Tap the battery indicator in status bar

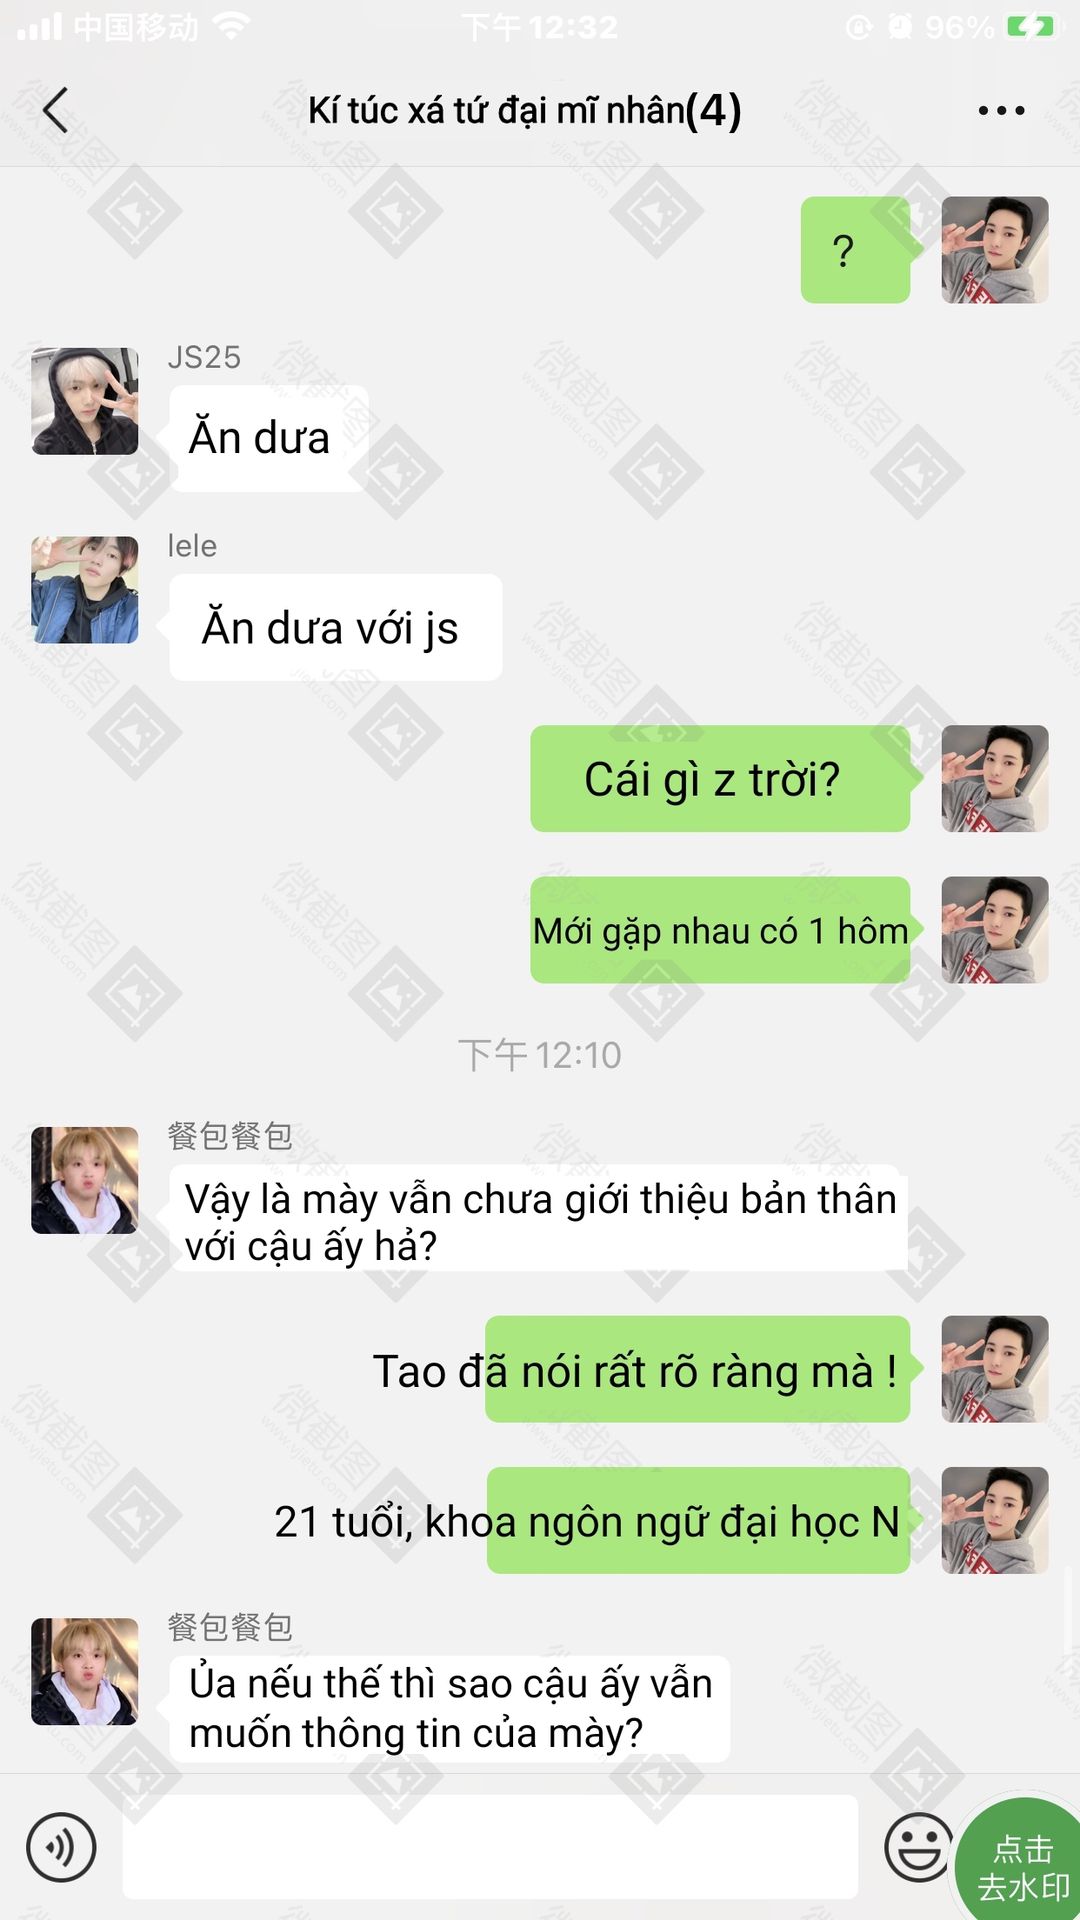click(x=1031, y=27)
